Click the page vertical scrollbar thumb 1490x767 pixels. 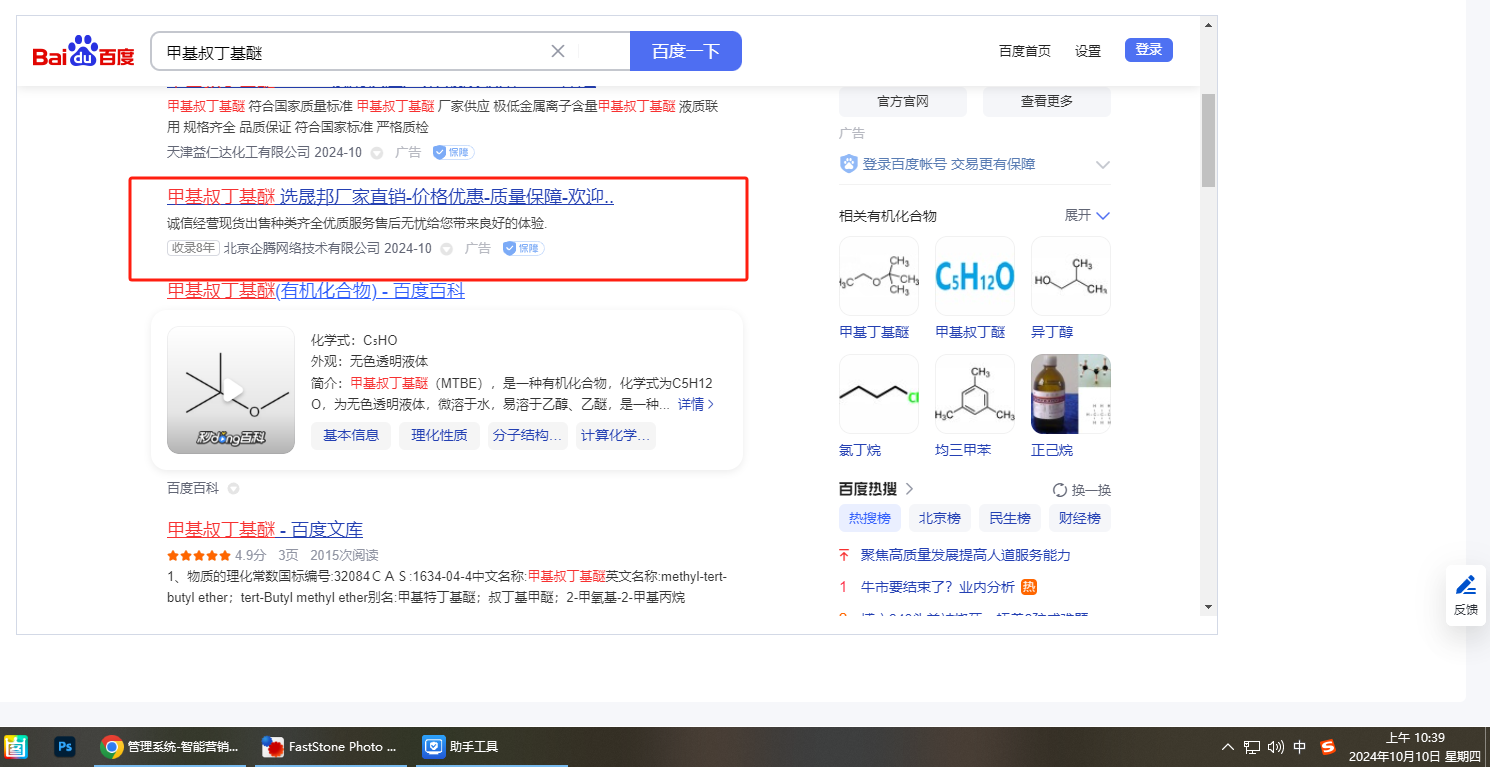click(x=1208, y=140)
